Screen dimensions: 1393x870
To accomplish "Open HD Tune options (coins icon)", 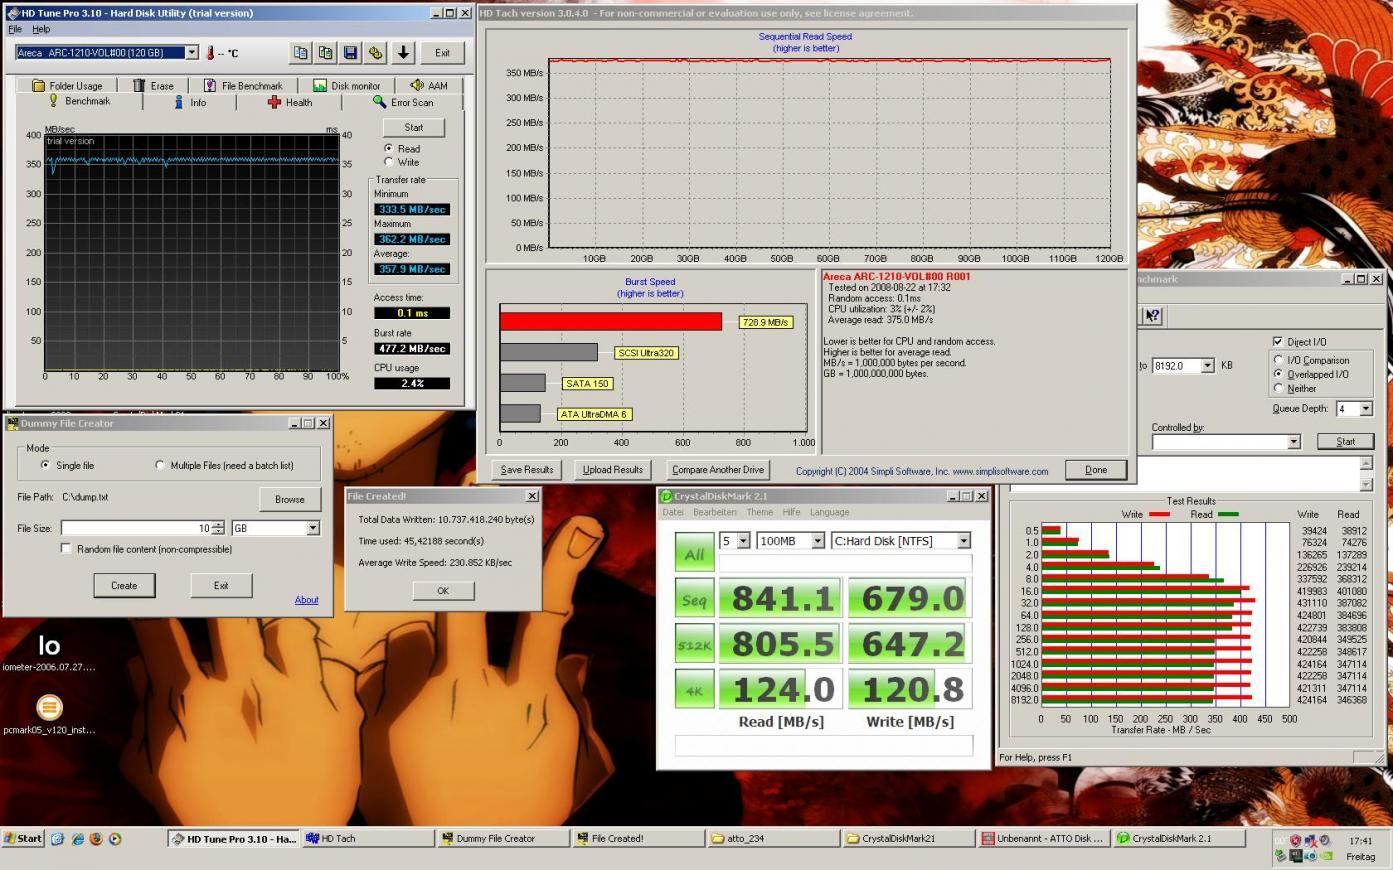I will 375,53.
